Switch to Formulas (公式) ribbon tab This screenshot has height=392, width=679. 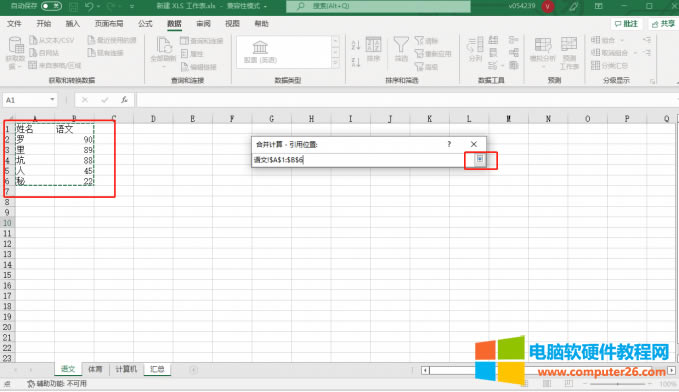click(145, 23)
